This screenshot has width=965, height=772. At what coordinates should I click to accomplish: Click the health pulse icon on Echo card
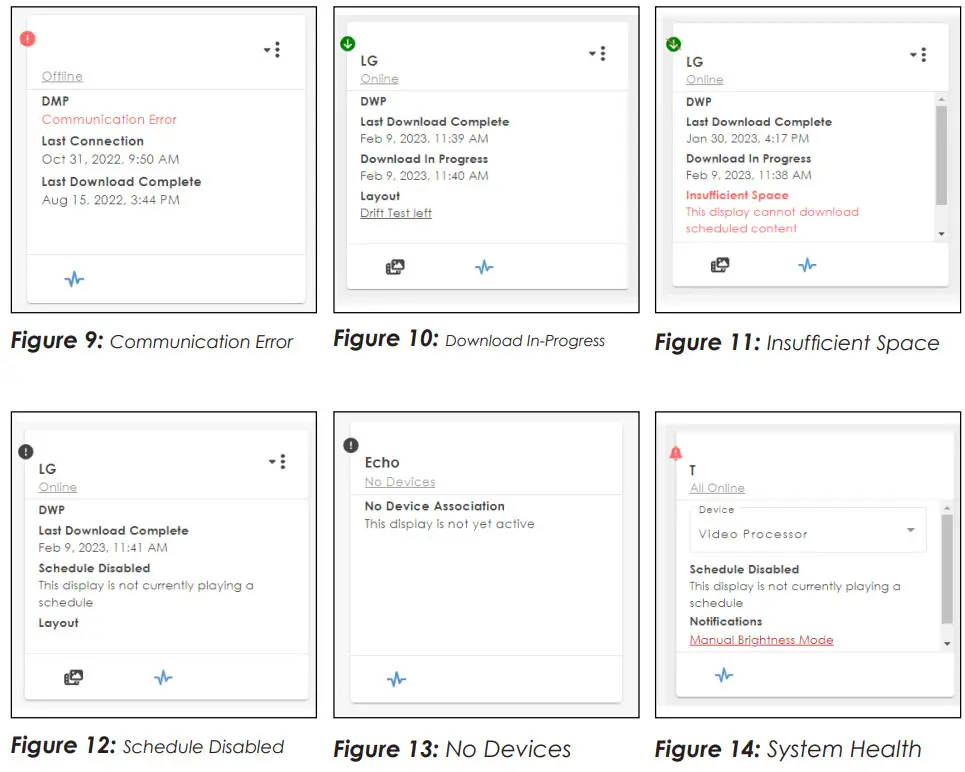(x=396, y=679)
